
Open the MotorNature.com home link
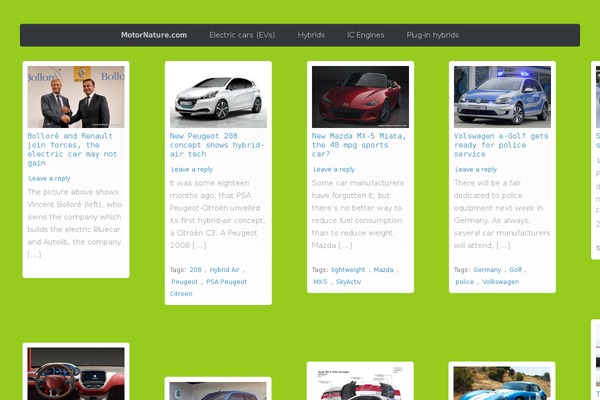click(x=154, y=35)
